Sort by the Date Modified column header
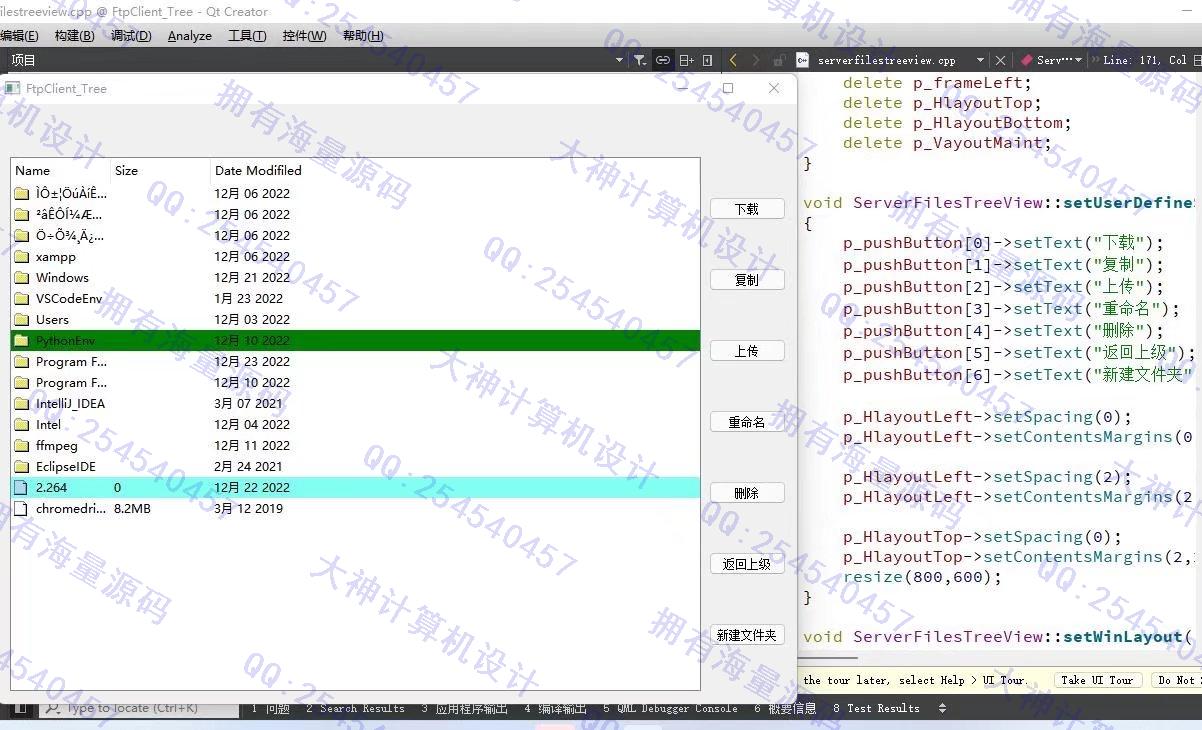This screenshot has height=730, width=1202. tap(455, 170)
